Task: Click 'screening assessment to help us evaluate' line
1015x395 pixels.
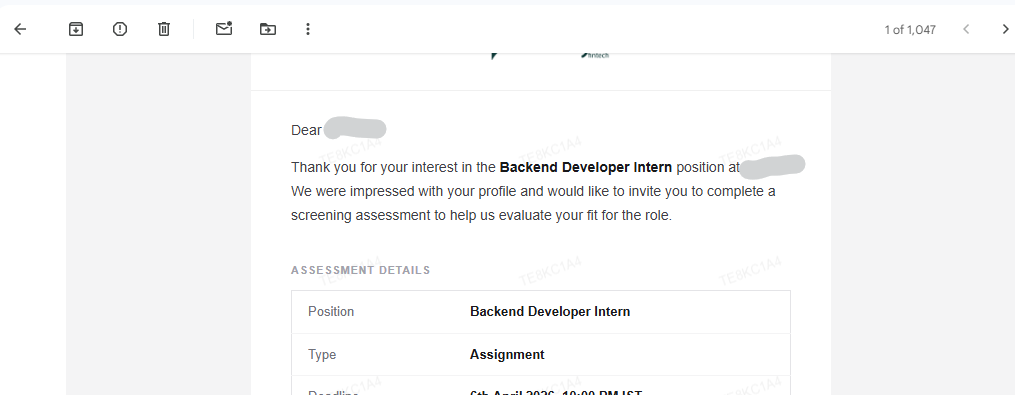Action: pos(482,216)
